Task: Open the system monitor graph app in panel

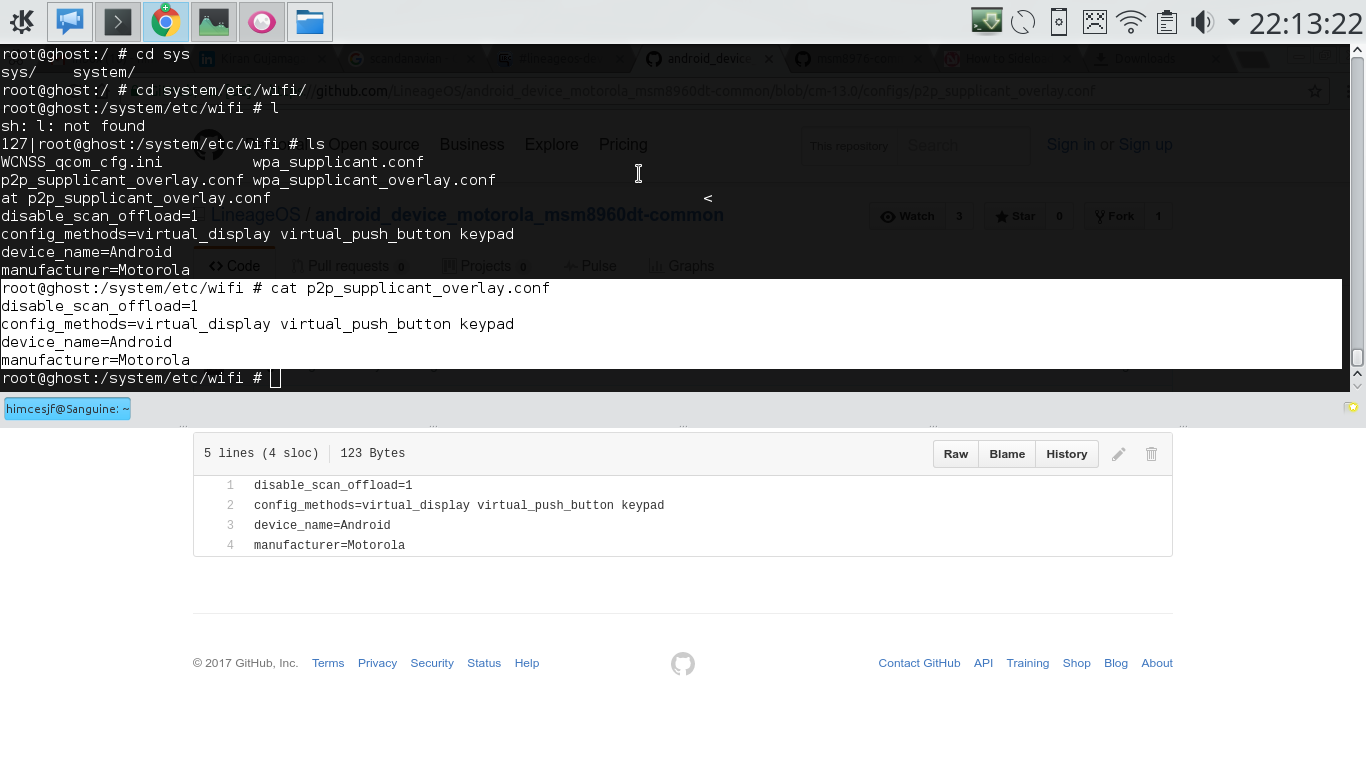Action: [213, 21]
